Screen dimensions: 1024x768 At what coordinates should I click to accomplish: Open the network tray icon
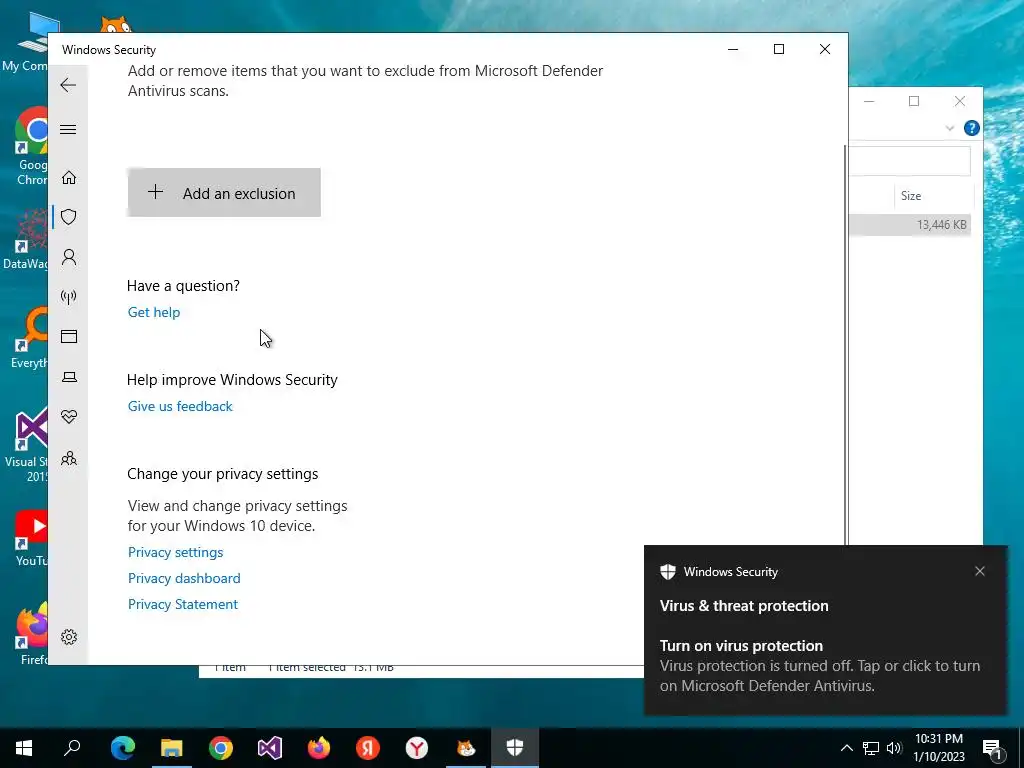[x=871, y=748]
